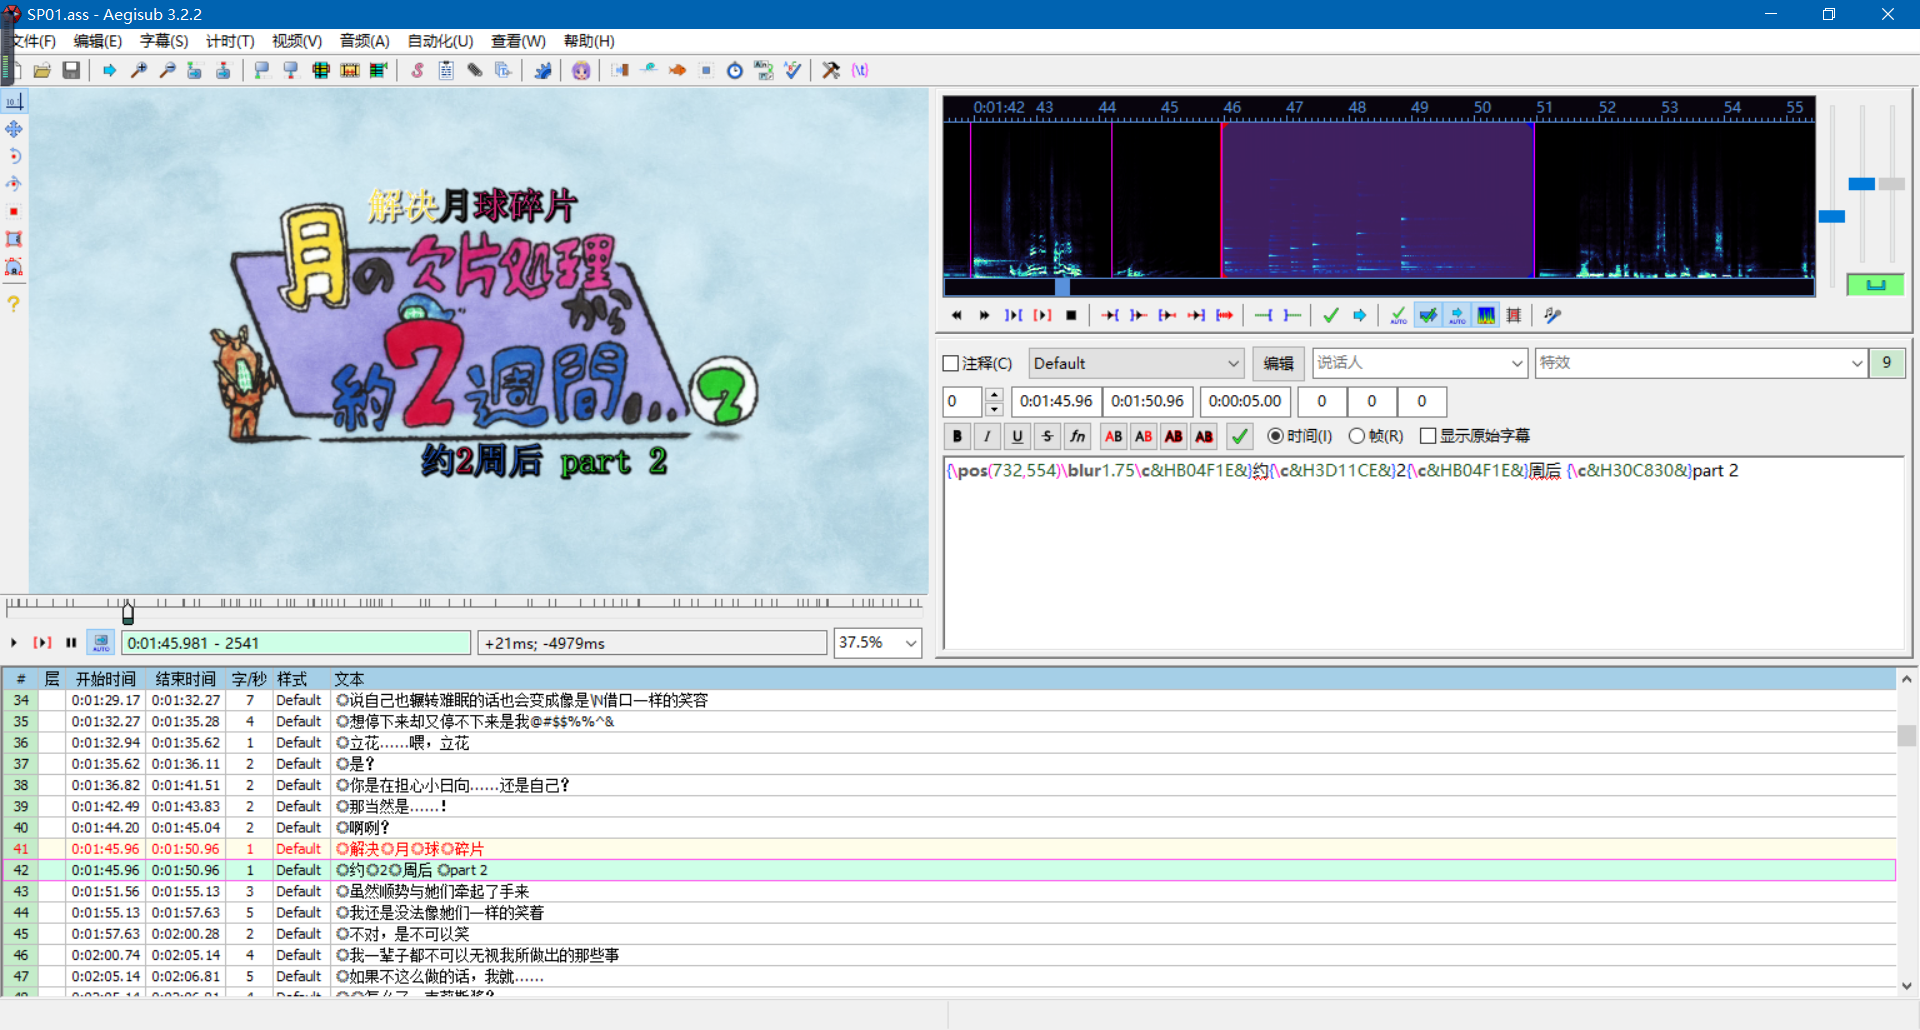The image size is (1920, 1030).
Task: Select subtitle row 43 in the grid
Action: (949, 891)
